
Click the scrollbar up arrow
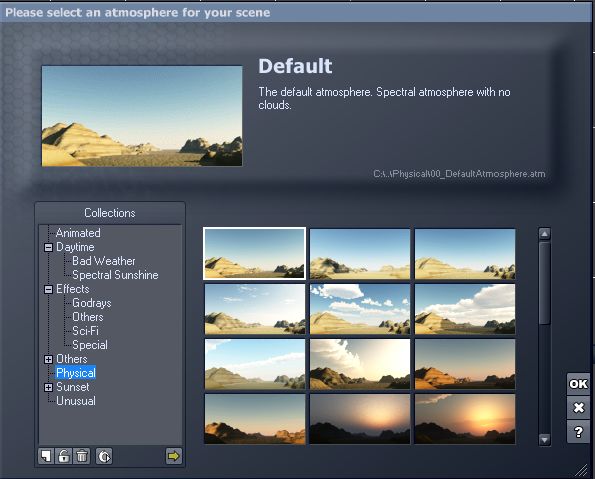[545, 233]
